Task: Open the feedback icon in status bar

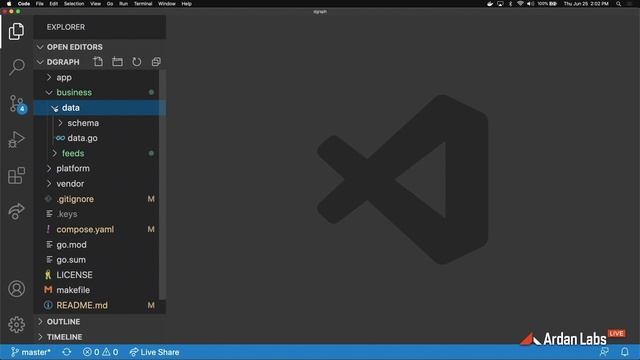Action: [604, 351]
